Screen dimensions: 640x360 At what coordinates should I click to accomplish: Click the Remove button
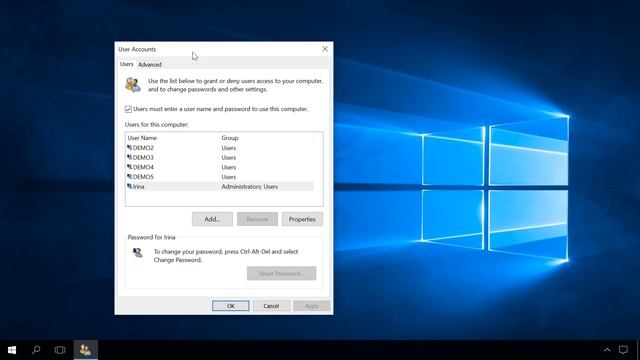point(257,219)
